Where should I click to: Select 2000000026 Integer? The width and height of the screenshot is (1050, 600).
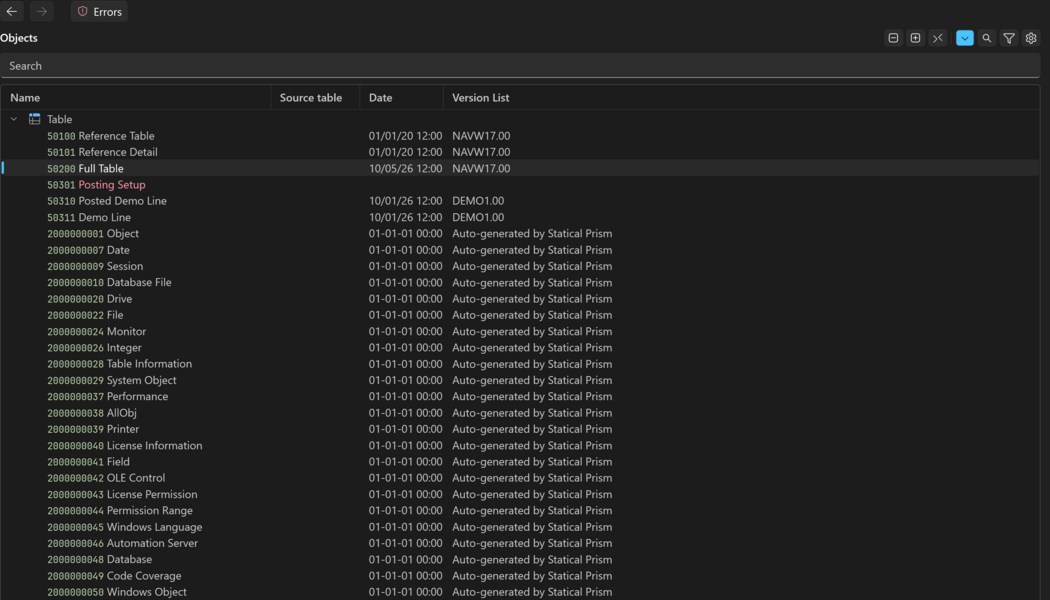(94, 348)
